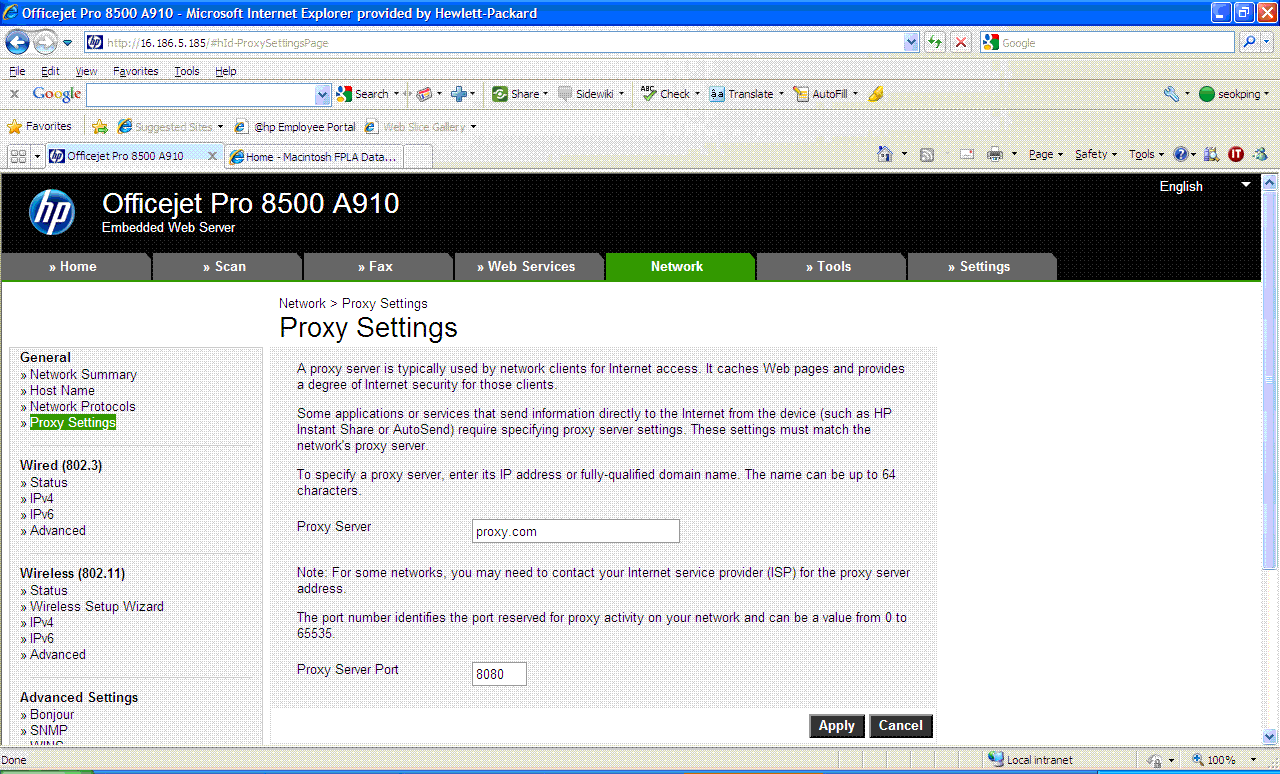Switch to the Scan tab
The width and height of the screenshot is (1280, 774).
225,267
